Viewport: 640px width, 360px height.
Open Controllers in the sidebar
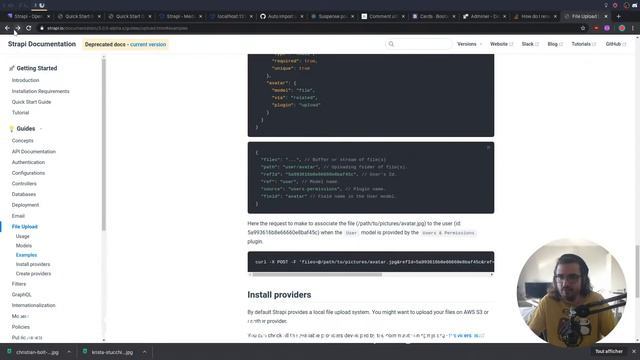pos(24,184)
